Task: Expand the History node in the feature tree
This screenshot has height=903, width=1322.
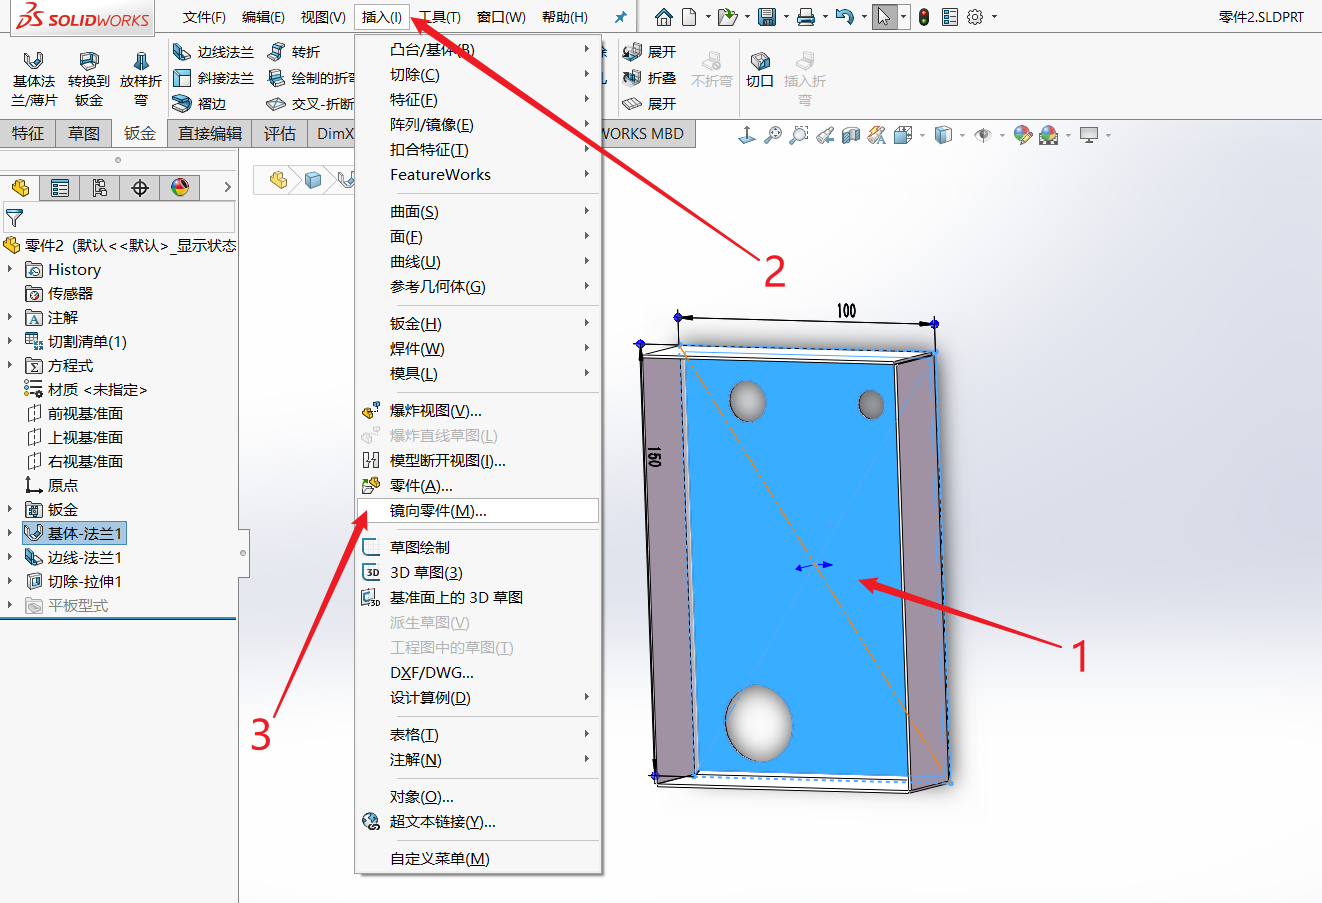Action: (11, 269)
